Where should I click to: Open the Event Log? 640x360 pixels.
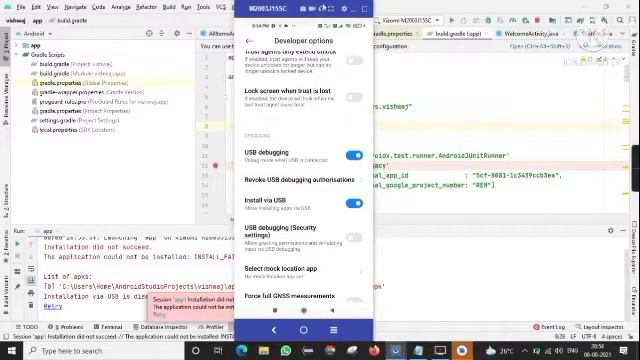549,327
